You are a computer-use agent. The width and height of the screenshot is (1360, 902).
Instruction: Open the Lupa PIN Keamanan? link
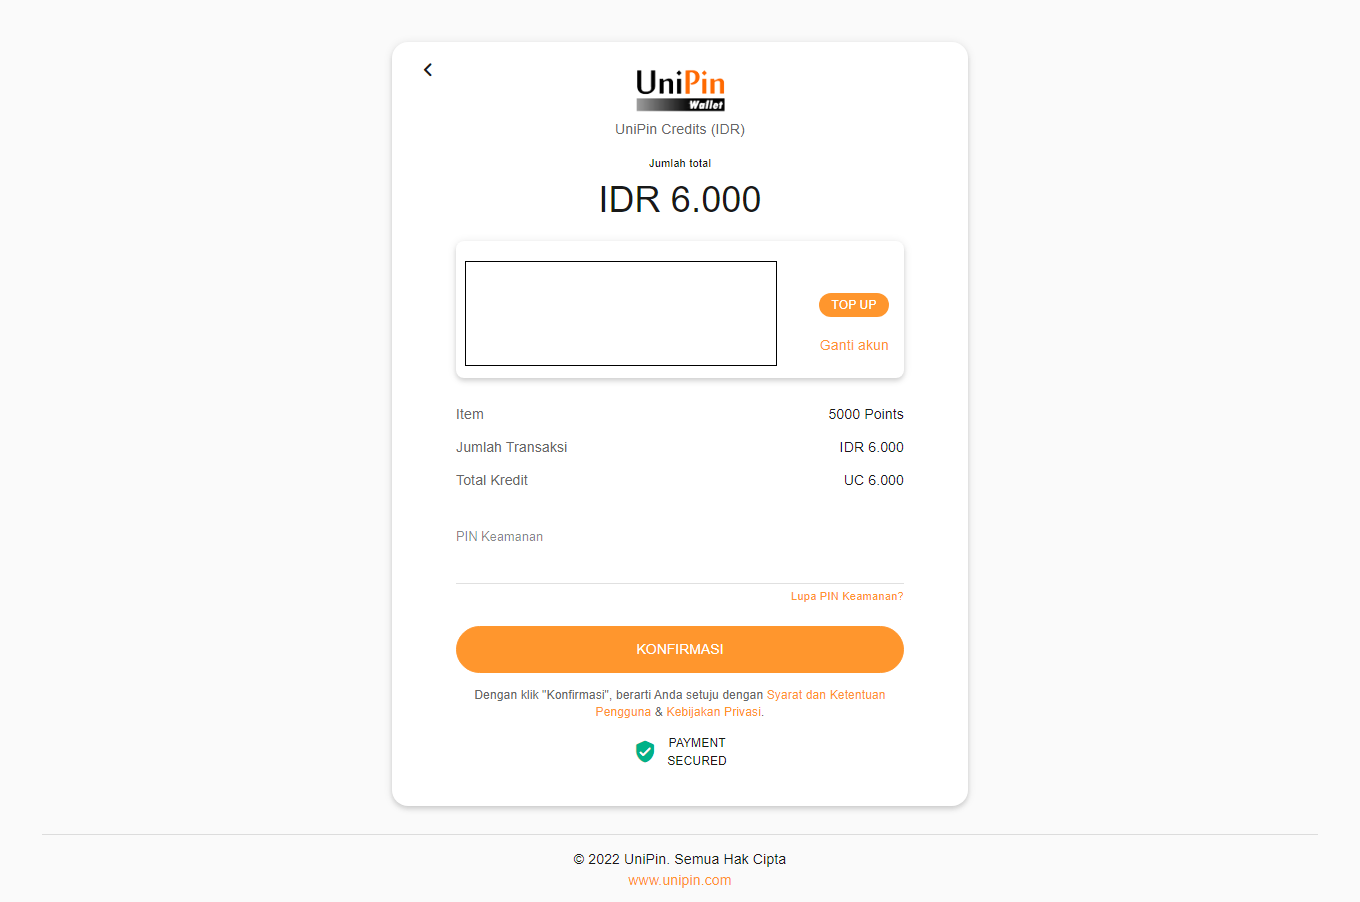click(x=847, y=596)
